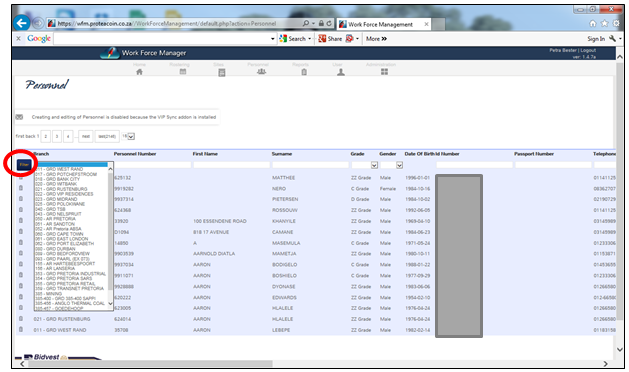Select 080 - GRD DURBAN branch option

tap(55, 249)
